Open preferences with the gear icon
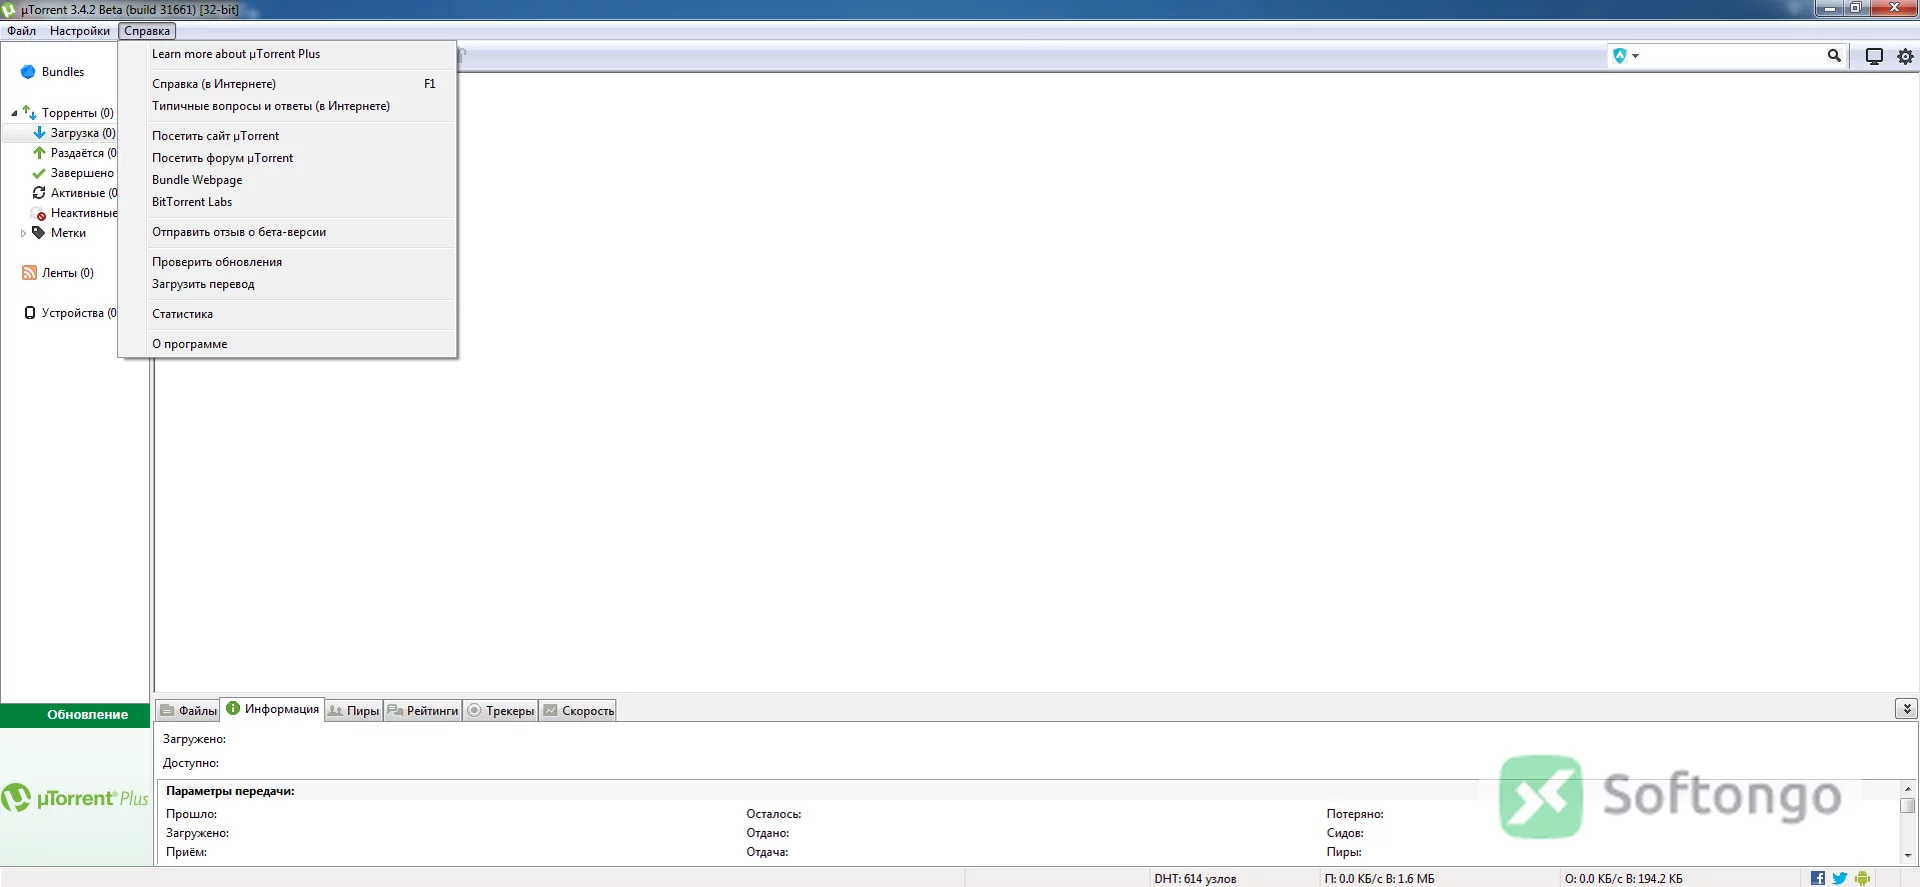Screen dimensions: 1920x887 pyautogui.click(x=1906, y=56)
